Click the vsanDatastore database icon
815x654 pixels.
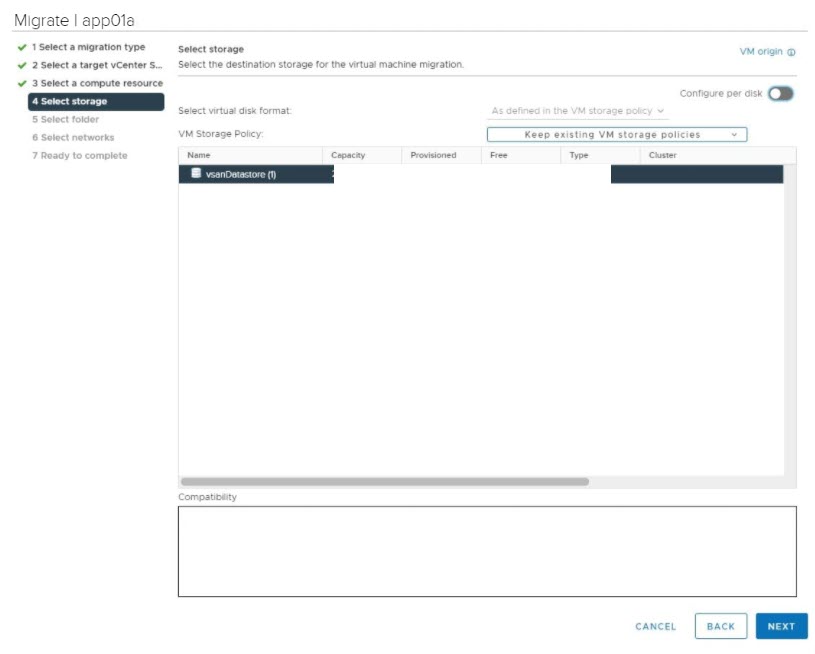click(x=196, y=173)
